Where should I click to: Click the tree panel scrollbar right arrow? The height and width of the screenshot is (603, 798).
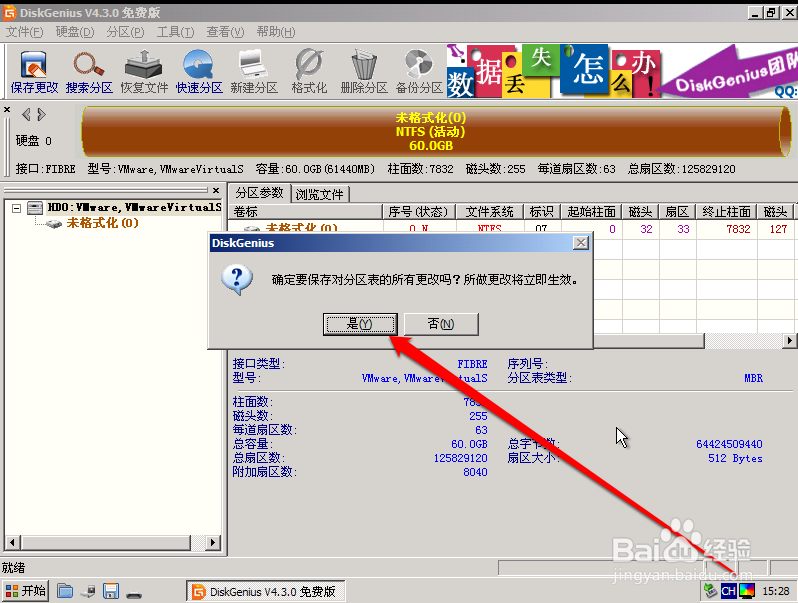213,542
